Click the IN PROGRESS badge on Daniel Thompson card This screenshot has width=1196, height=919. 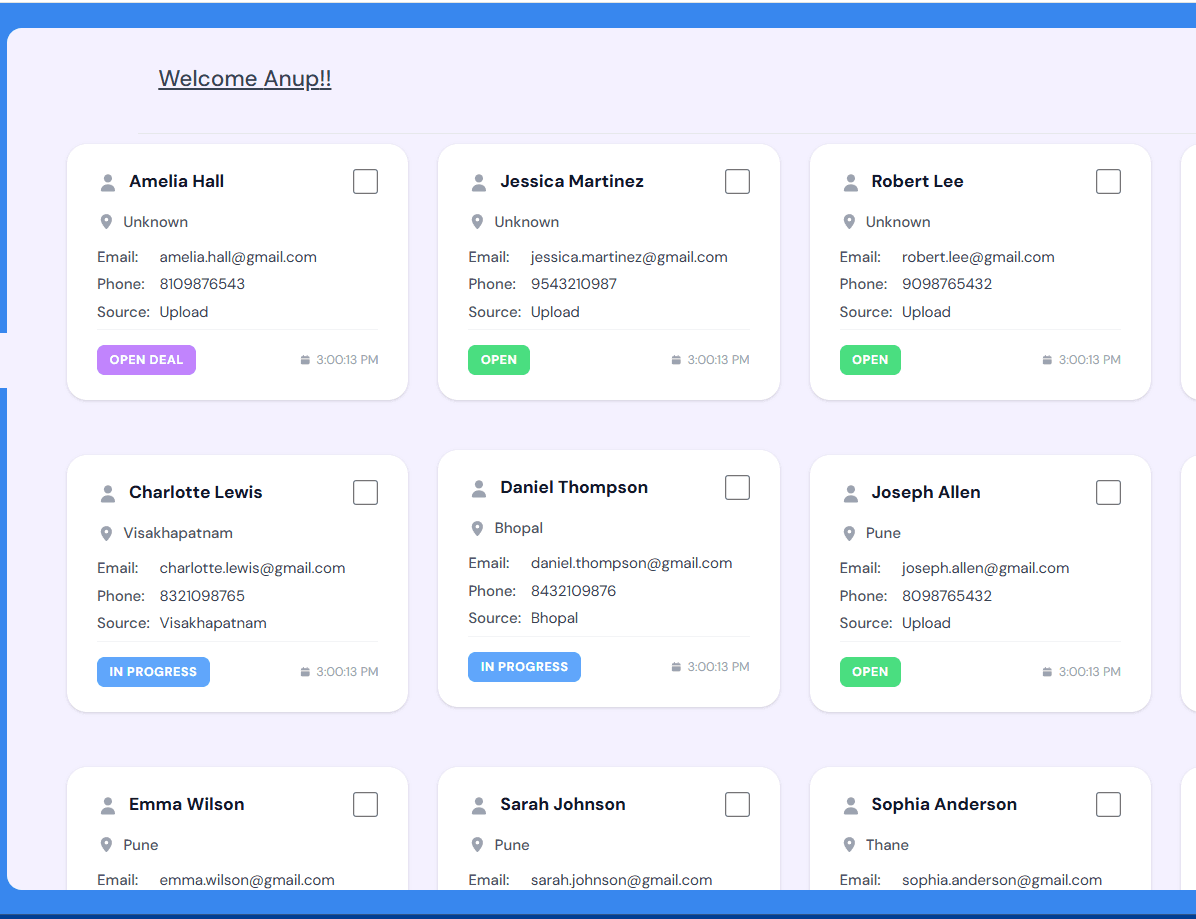click(524, 666)
